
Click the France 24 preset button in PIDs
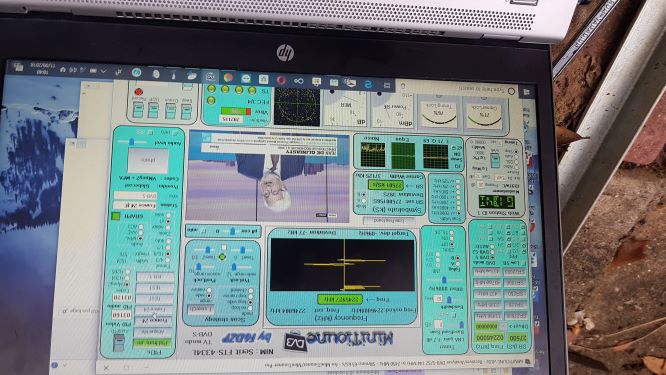154,321
